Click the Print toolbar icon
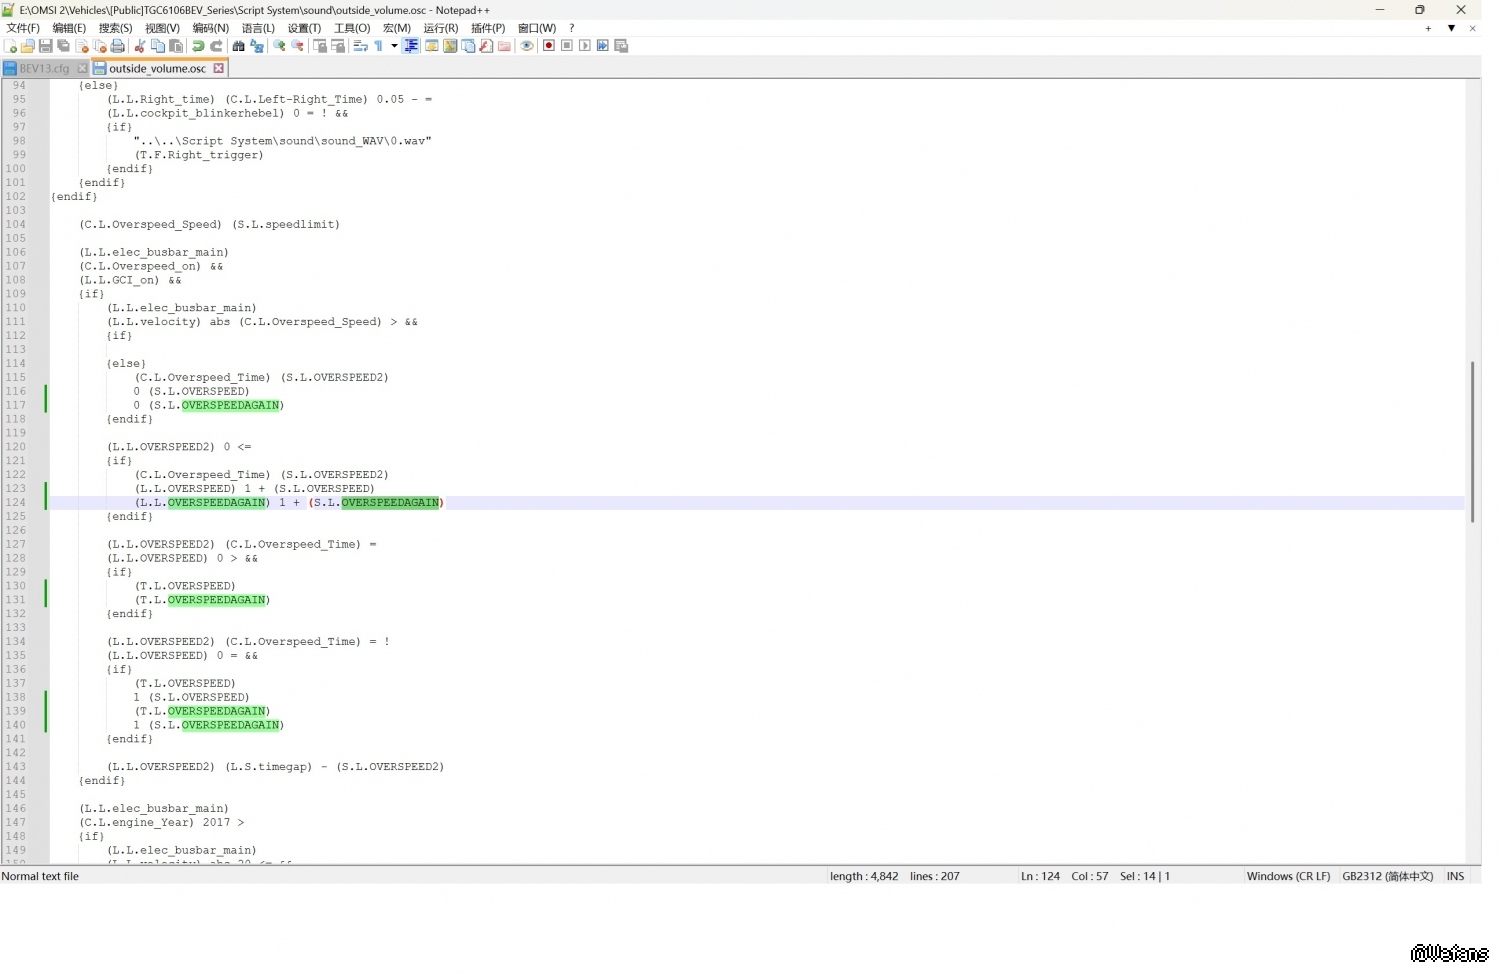1500x974 pixels. coord(118,46)
